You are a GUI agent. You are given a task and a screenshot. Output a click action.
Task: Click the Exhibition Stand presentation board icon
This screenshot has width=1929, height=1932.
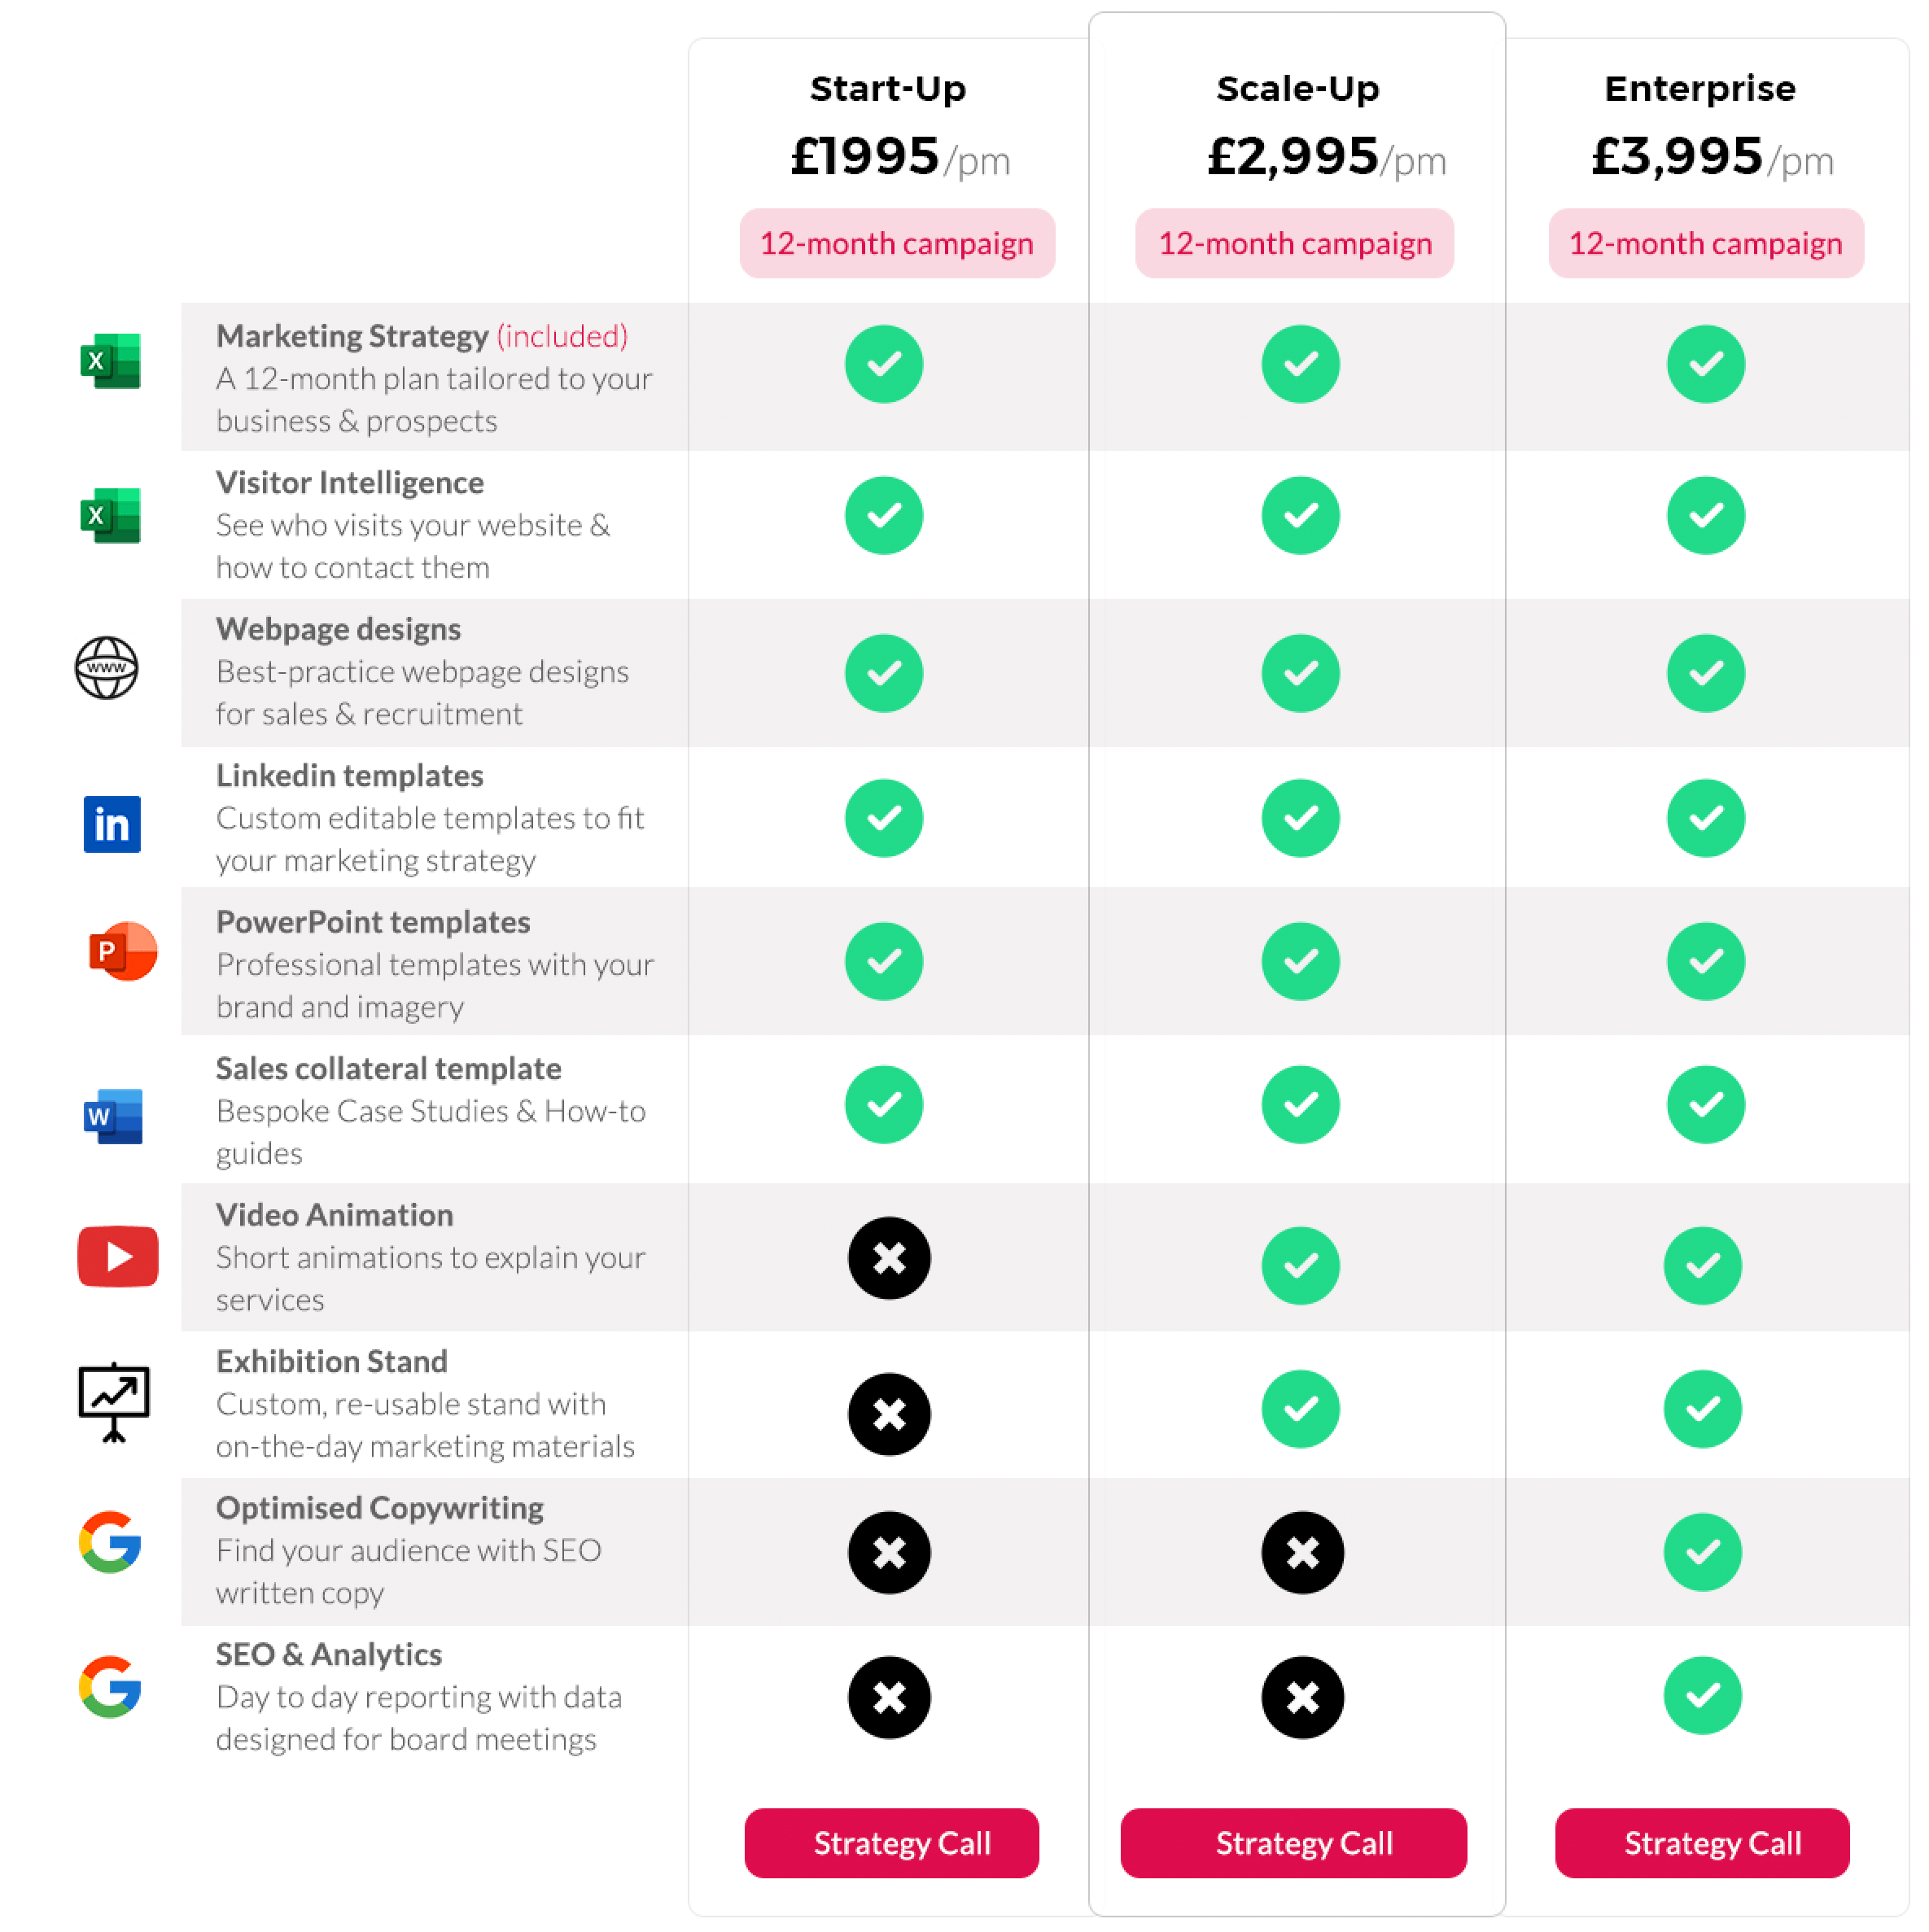[114, 1401]
